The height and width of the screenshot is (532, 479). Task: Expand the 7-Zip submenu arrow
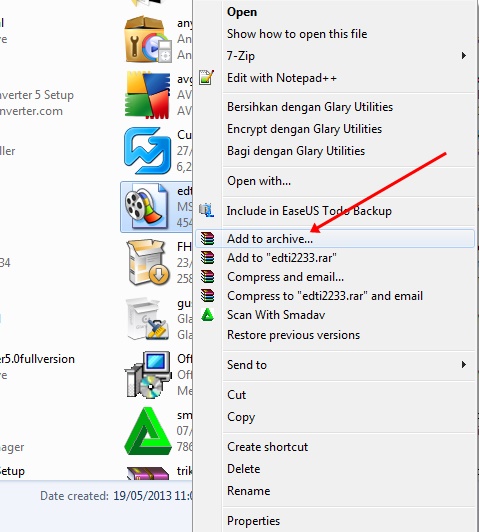[x=464, y=56]
